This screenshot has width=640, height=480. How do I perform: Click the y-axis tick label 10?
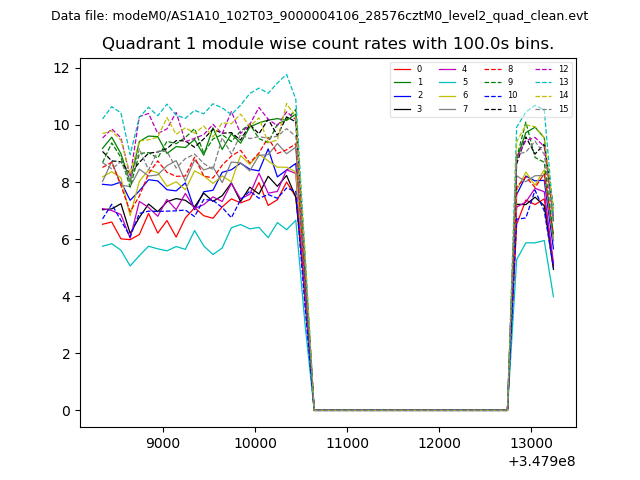click(x=60, y=125)
